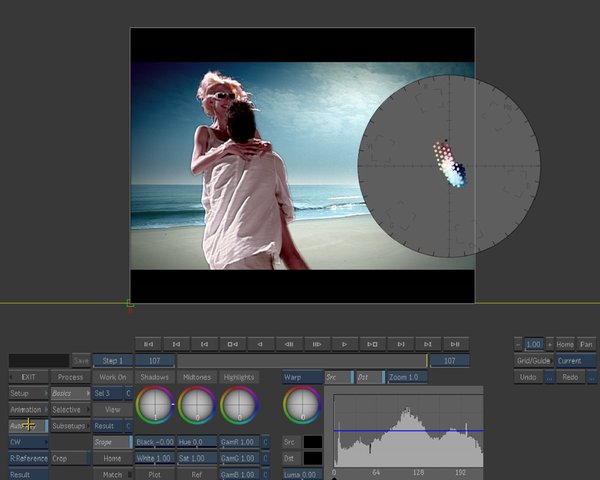The height and width of the screenshot is (480, 600).
Task: Jump to the first frame
Action: point(148,343)
